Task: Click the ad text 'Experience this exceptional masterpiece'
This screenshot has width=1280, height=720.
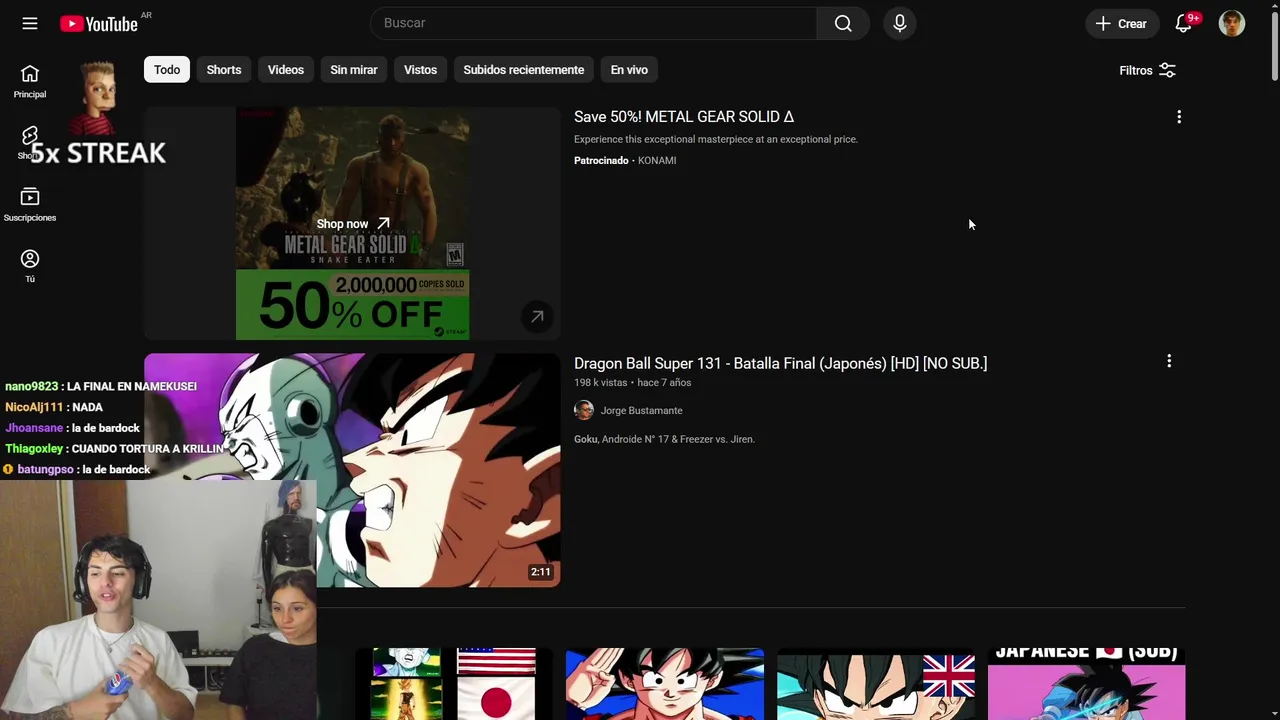Action: [x=716, y=139]
